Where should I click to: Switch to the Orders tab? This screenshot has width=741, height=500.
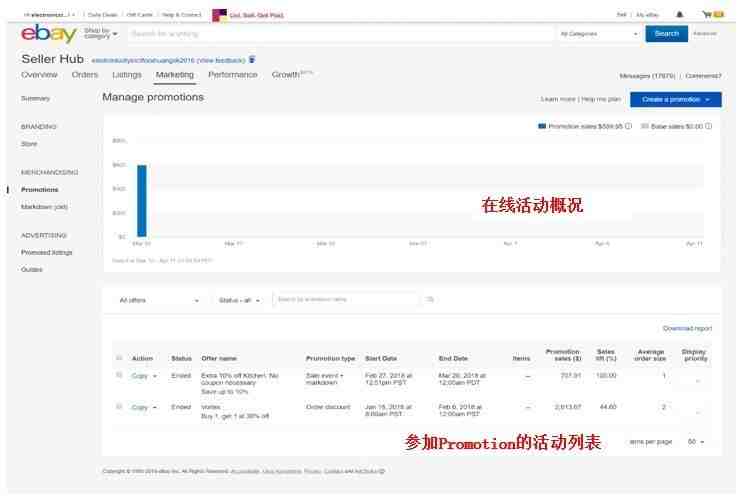85,75
